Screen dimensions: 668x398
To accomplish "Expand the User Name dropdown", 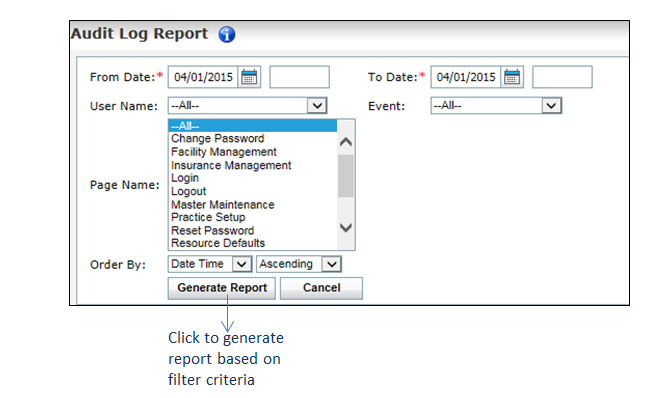I will 317,106.
